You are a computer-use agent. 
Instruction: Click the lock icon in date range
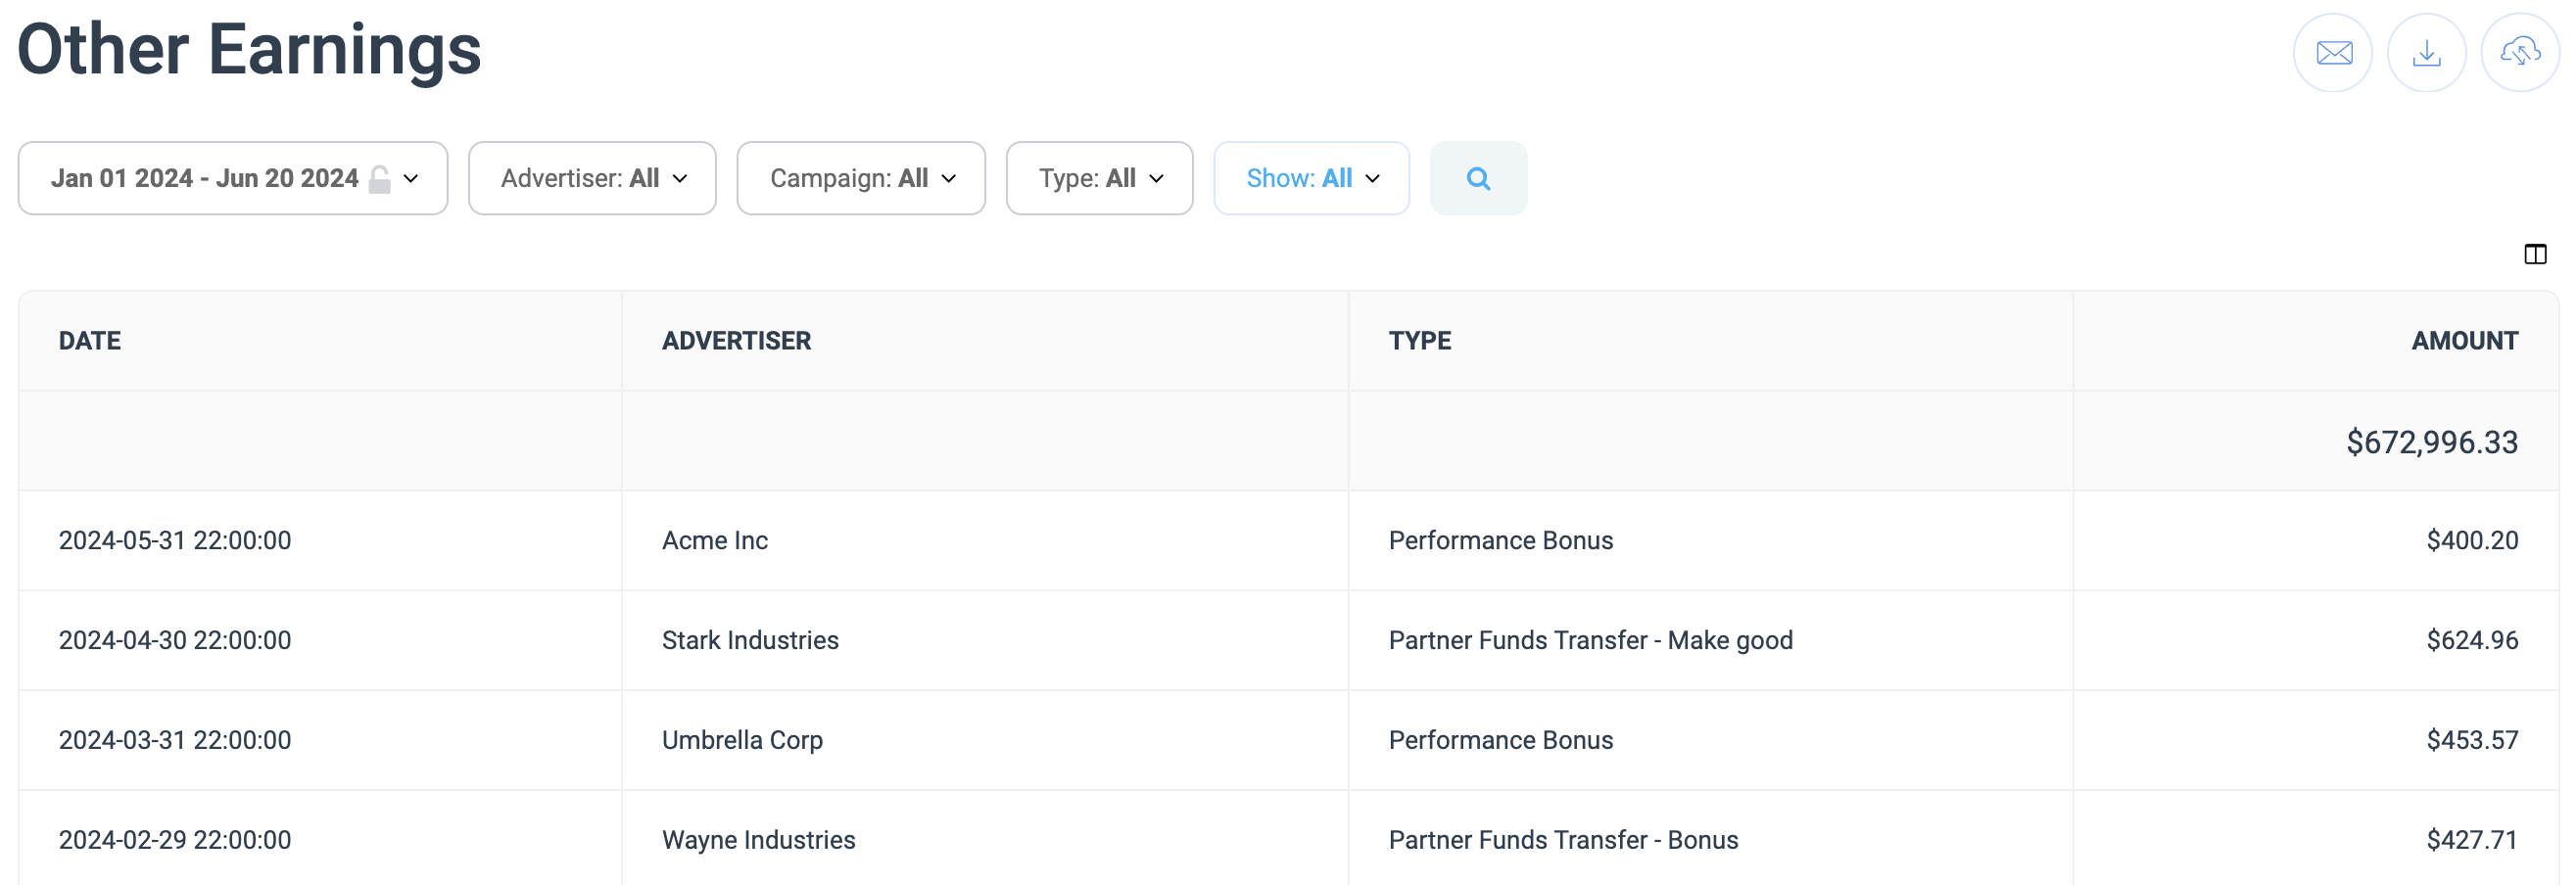pos(380,179)
